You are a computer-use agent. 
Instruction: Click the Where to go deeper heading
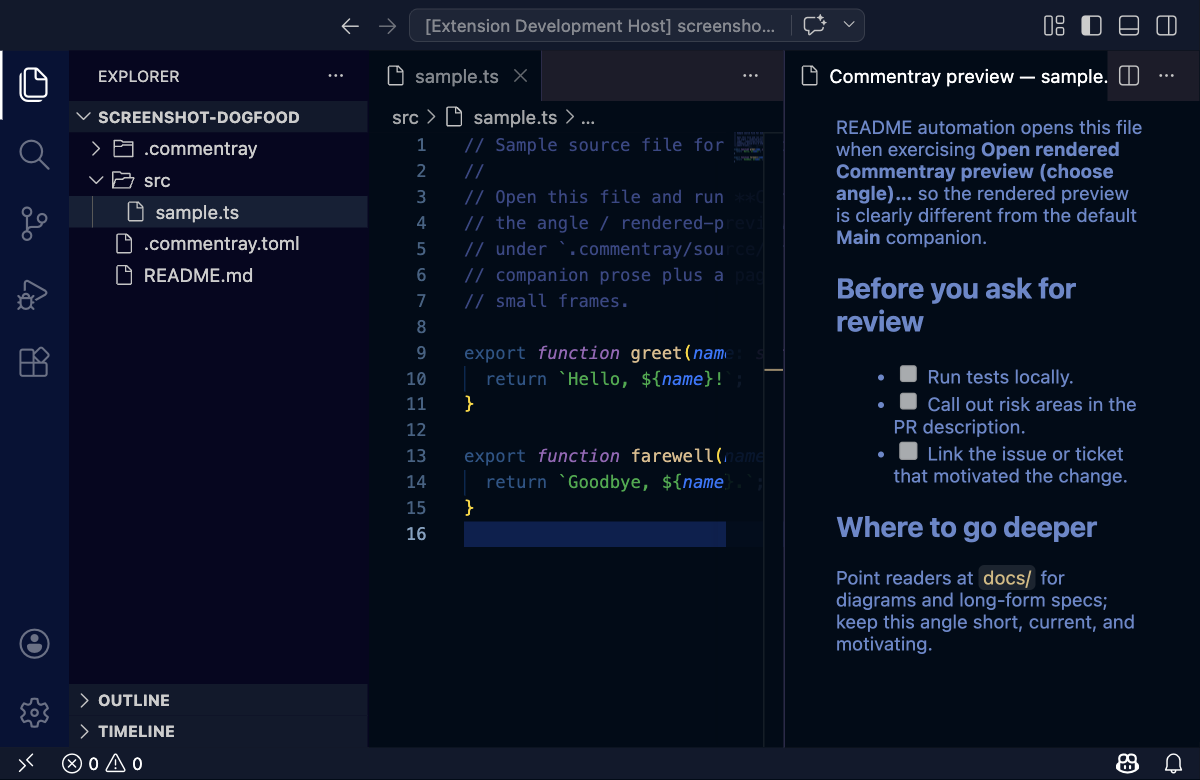click(966, 527)
